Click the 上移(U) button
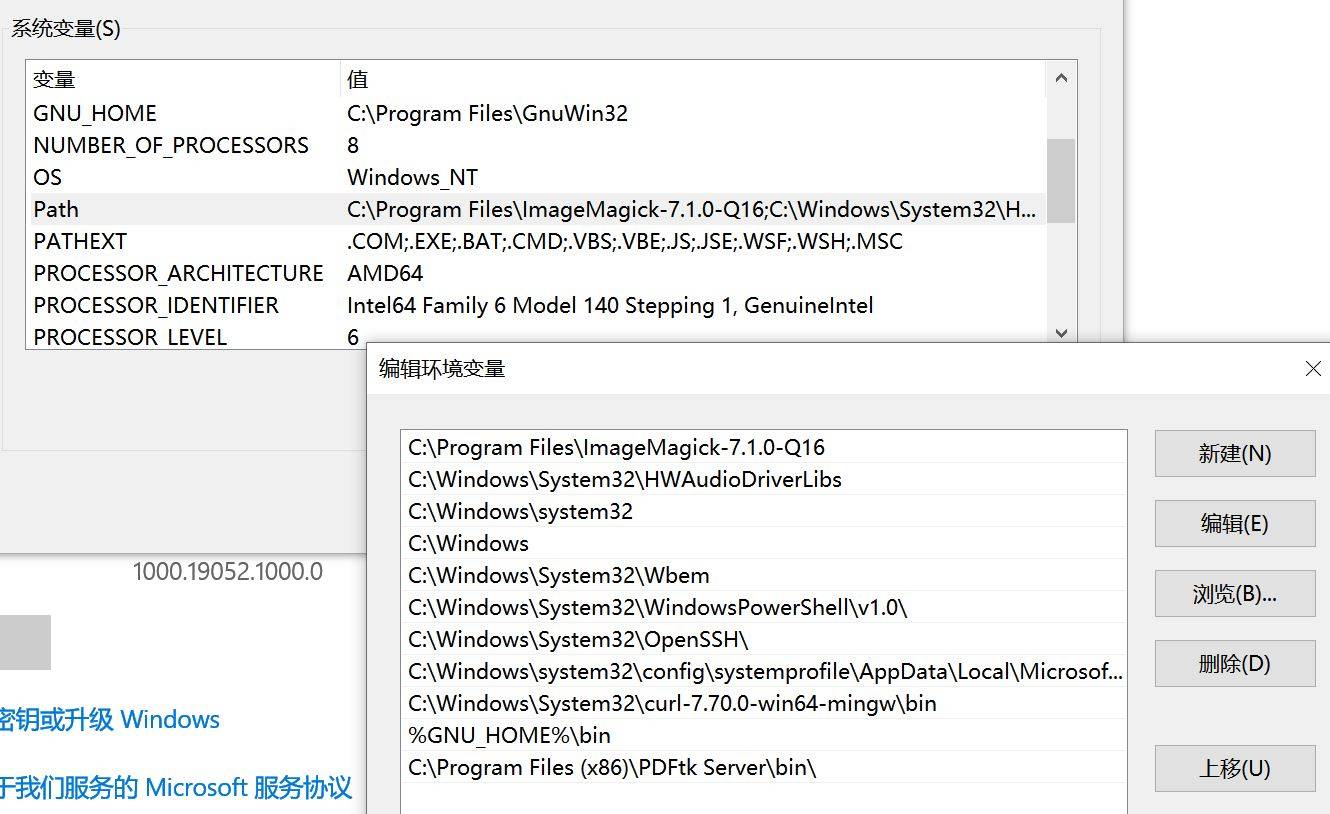 point(1234,768)
